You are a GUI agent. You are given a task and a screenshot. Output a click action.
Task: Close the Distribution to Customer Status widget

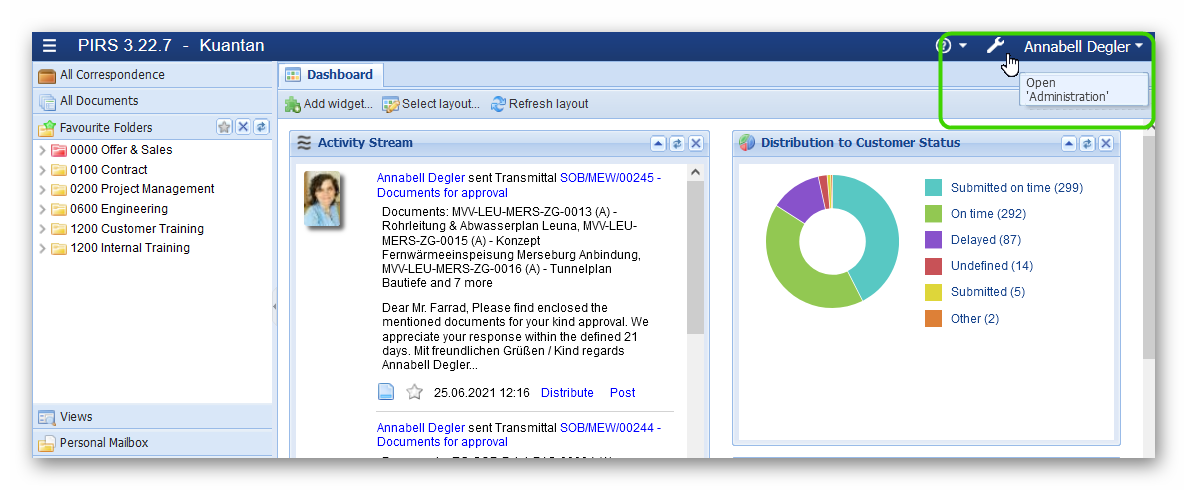coord(1106,143)
